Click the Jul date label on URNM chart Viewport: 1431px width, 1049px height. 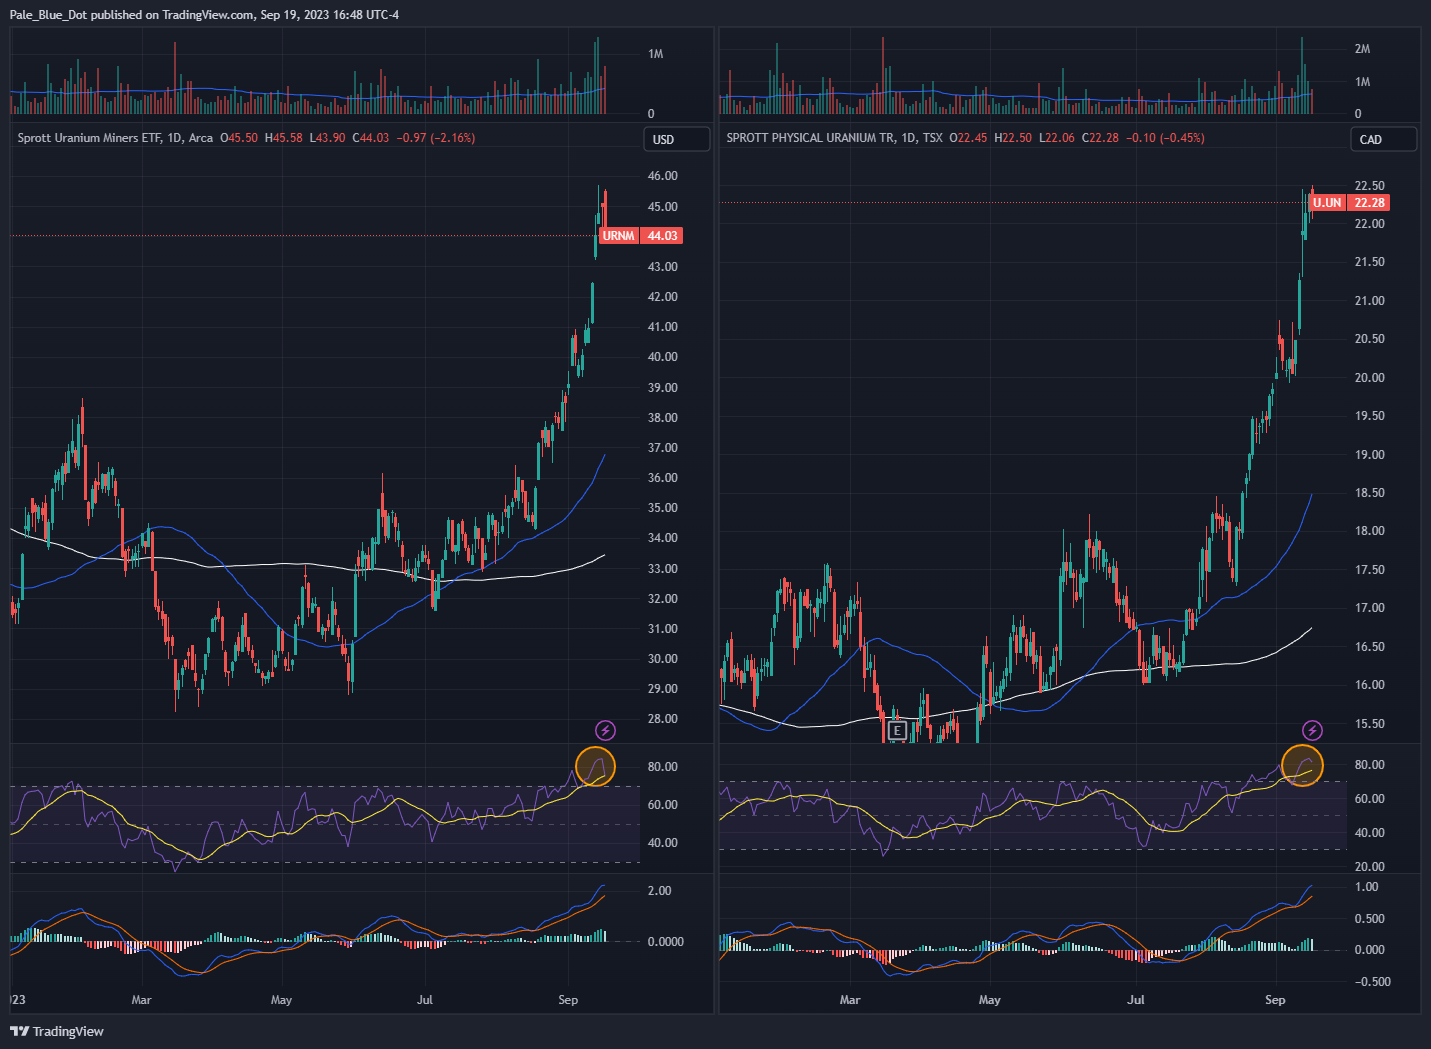(425, 1000)
